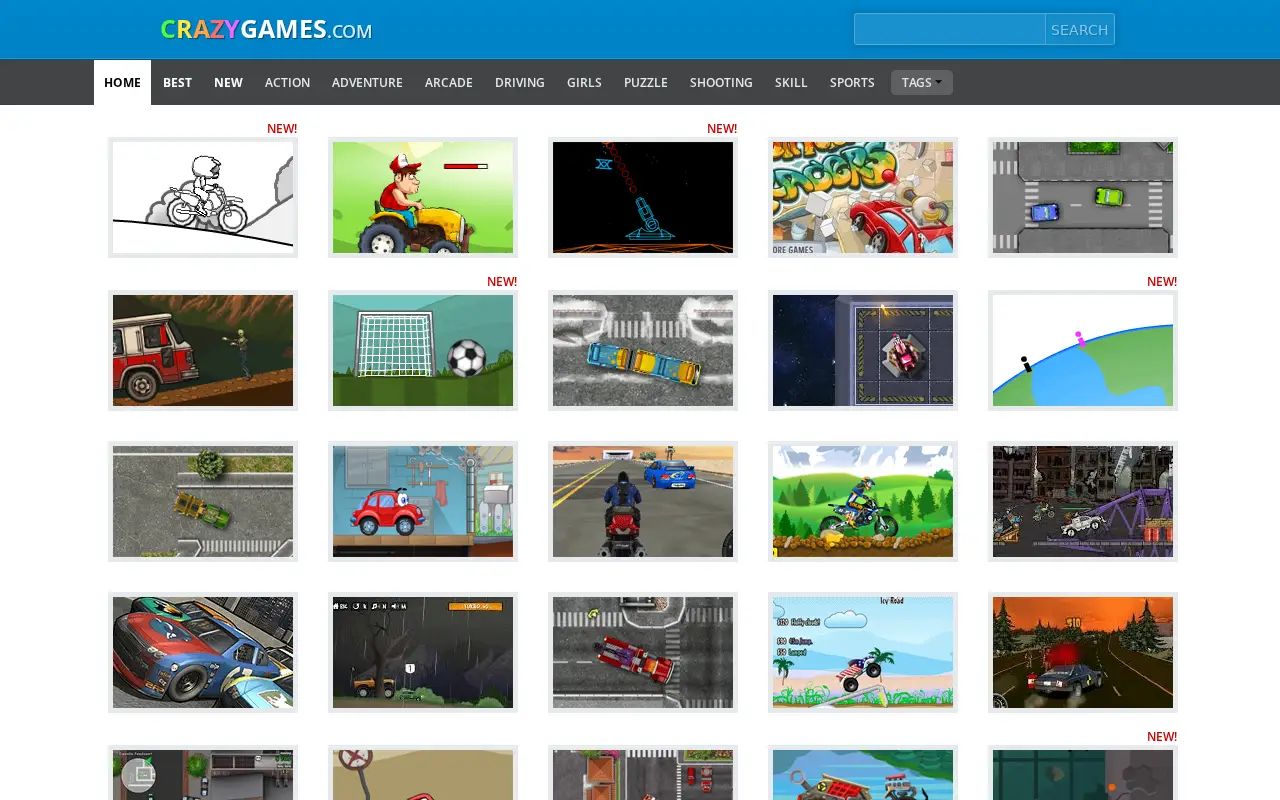Go to the ARCADE category

point(448,82)
